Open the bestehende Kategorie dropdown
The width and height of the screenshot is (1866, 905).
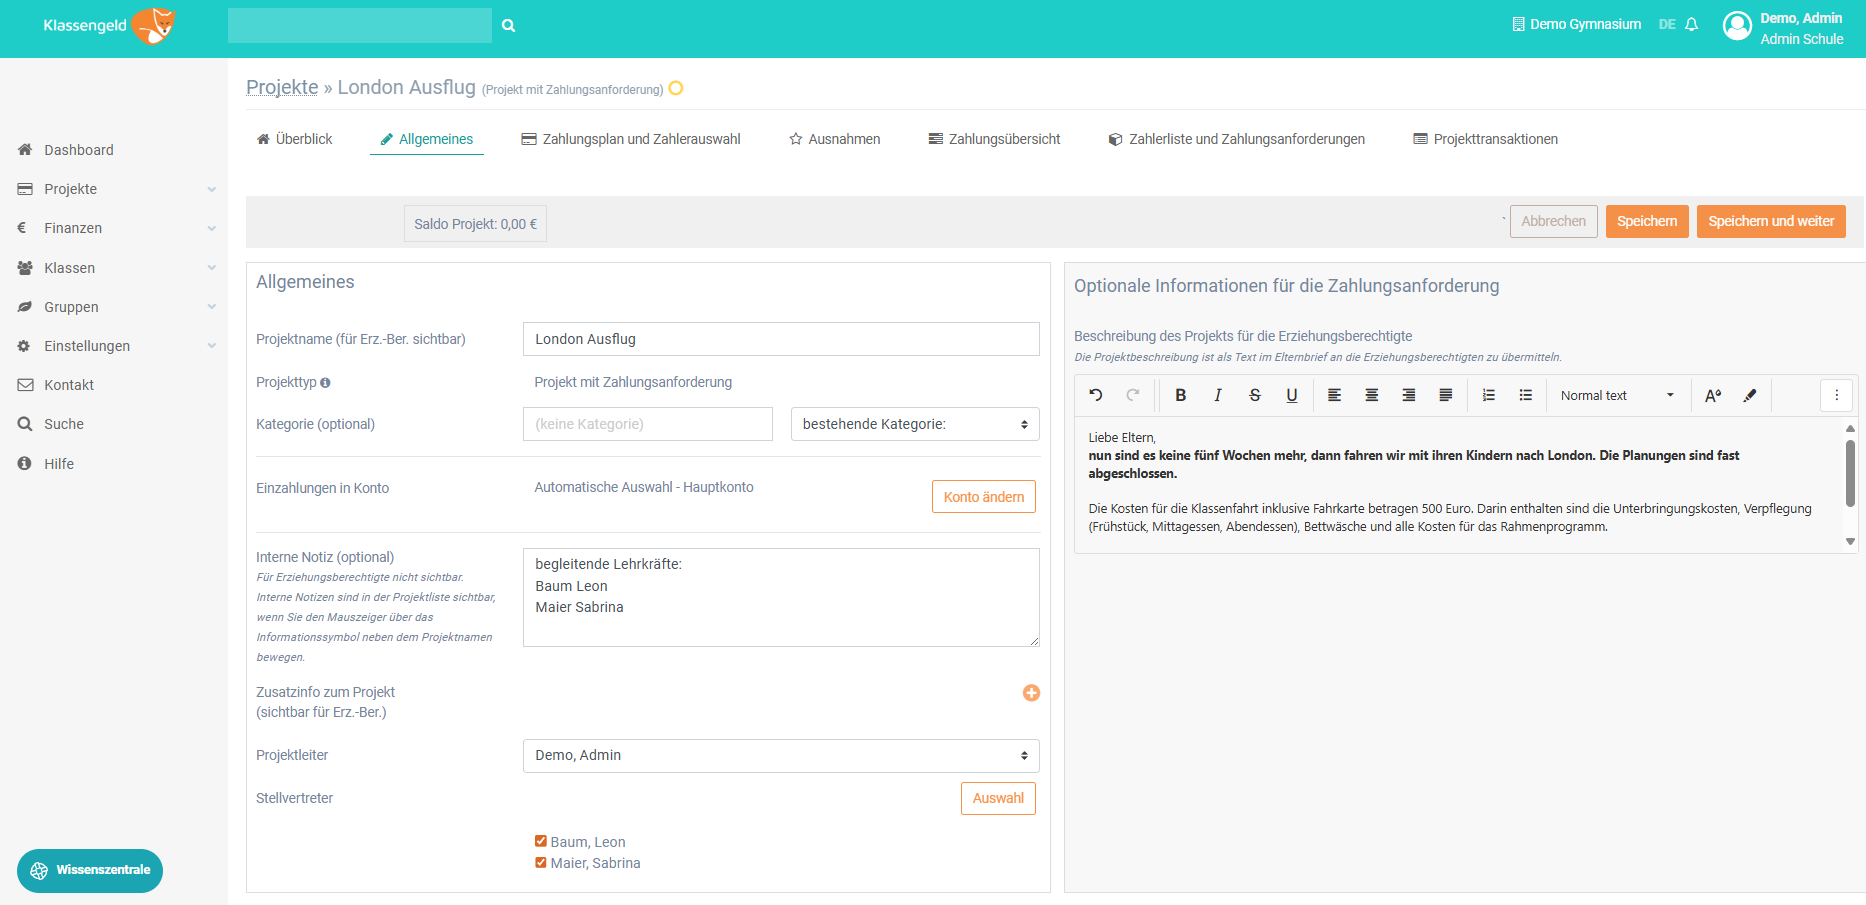click(915, 424)
